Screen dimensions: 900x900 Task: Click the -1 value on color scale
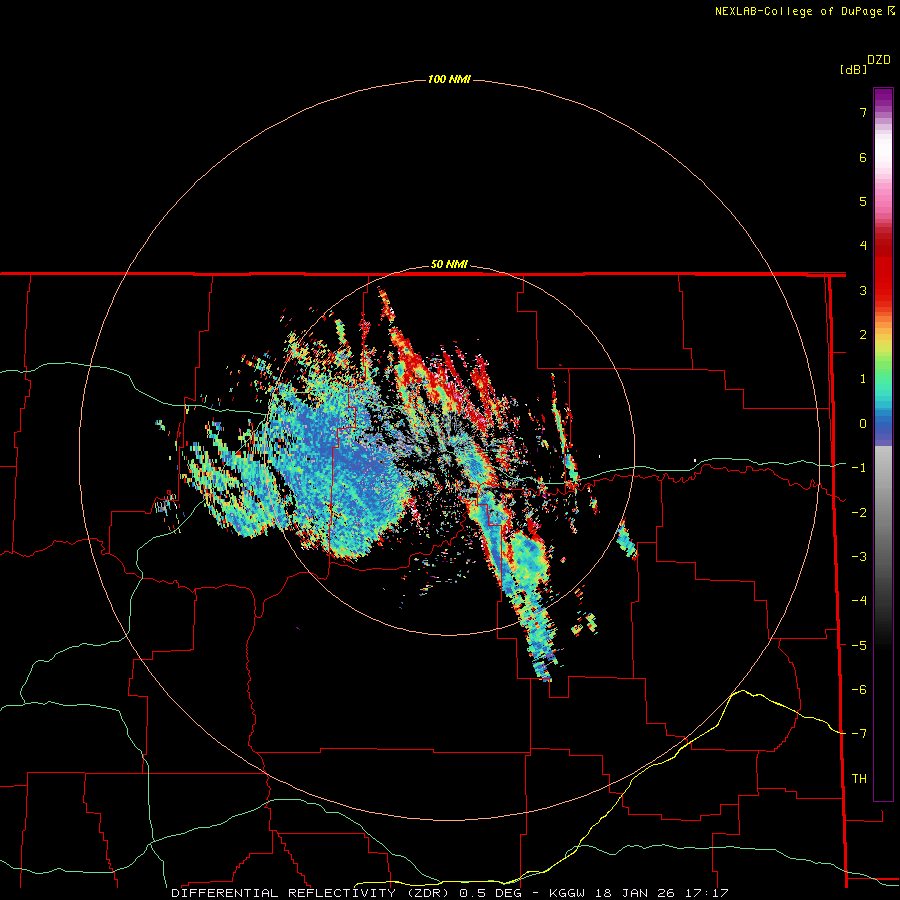click(x=859, y=468)
